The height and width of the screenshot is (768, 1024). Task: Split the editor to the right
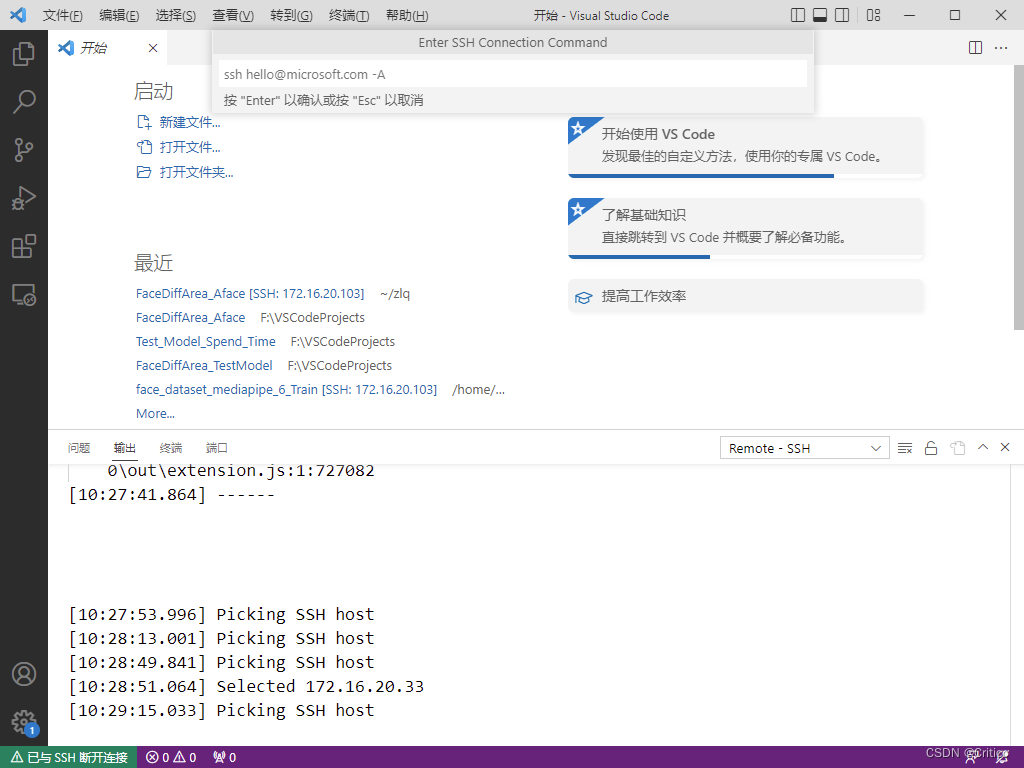975,48
